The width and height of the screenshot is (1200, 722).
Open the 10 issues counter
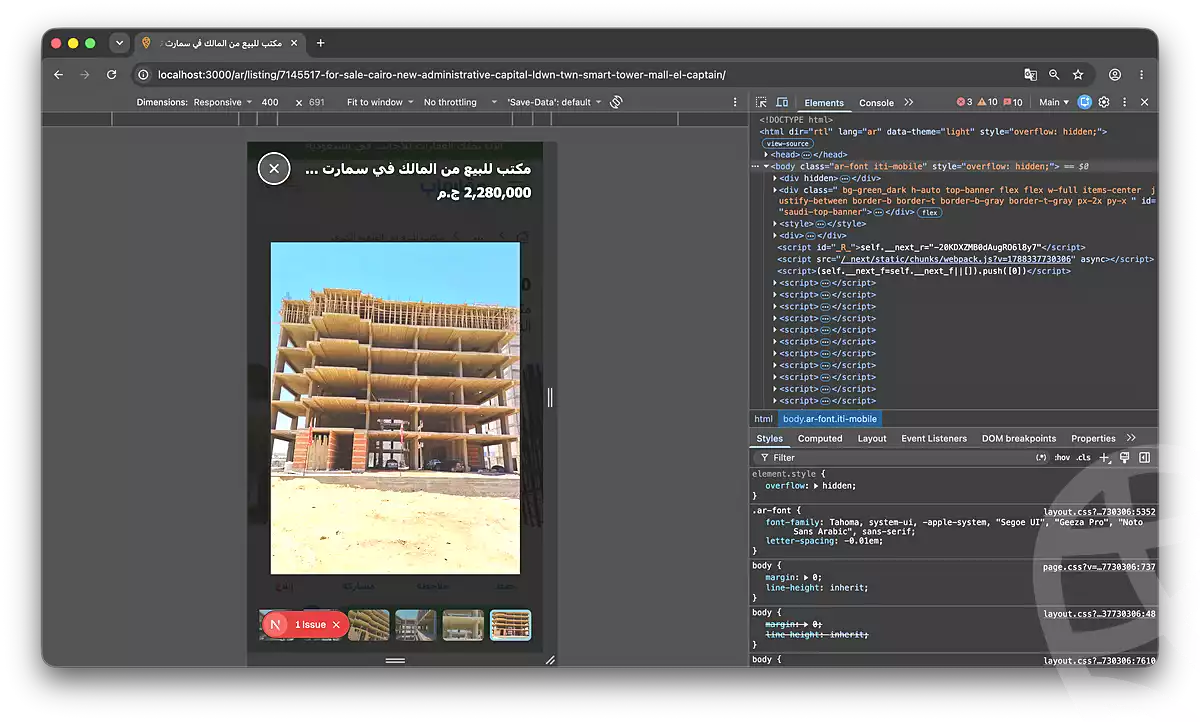coord(1012,102)
